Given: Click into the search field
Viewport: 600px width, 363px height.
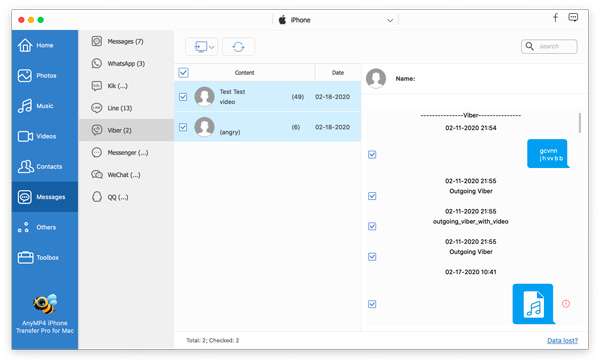Looking at the screenshot, I should (x=549, y=46).
